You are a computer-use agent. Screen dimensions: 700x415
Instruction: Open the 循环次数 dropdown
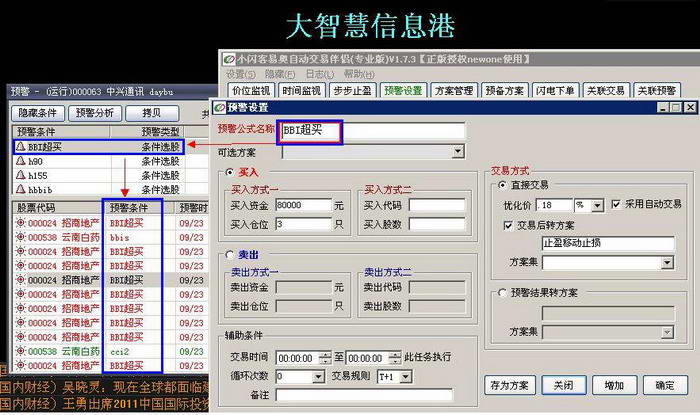click(x=319, y=377)
